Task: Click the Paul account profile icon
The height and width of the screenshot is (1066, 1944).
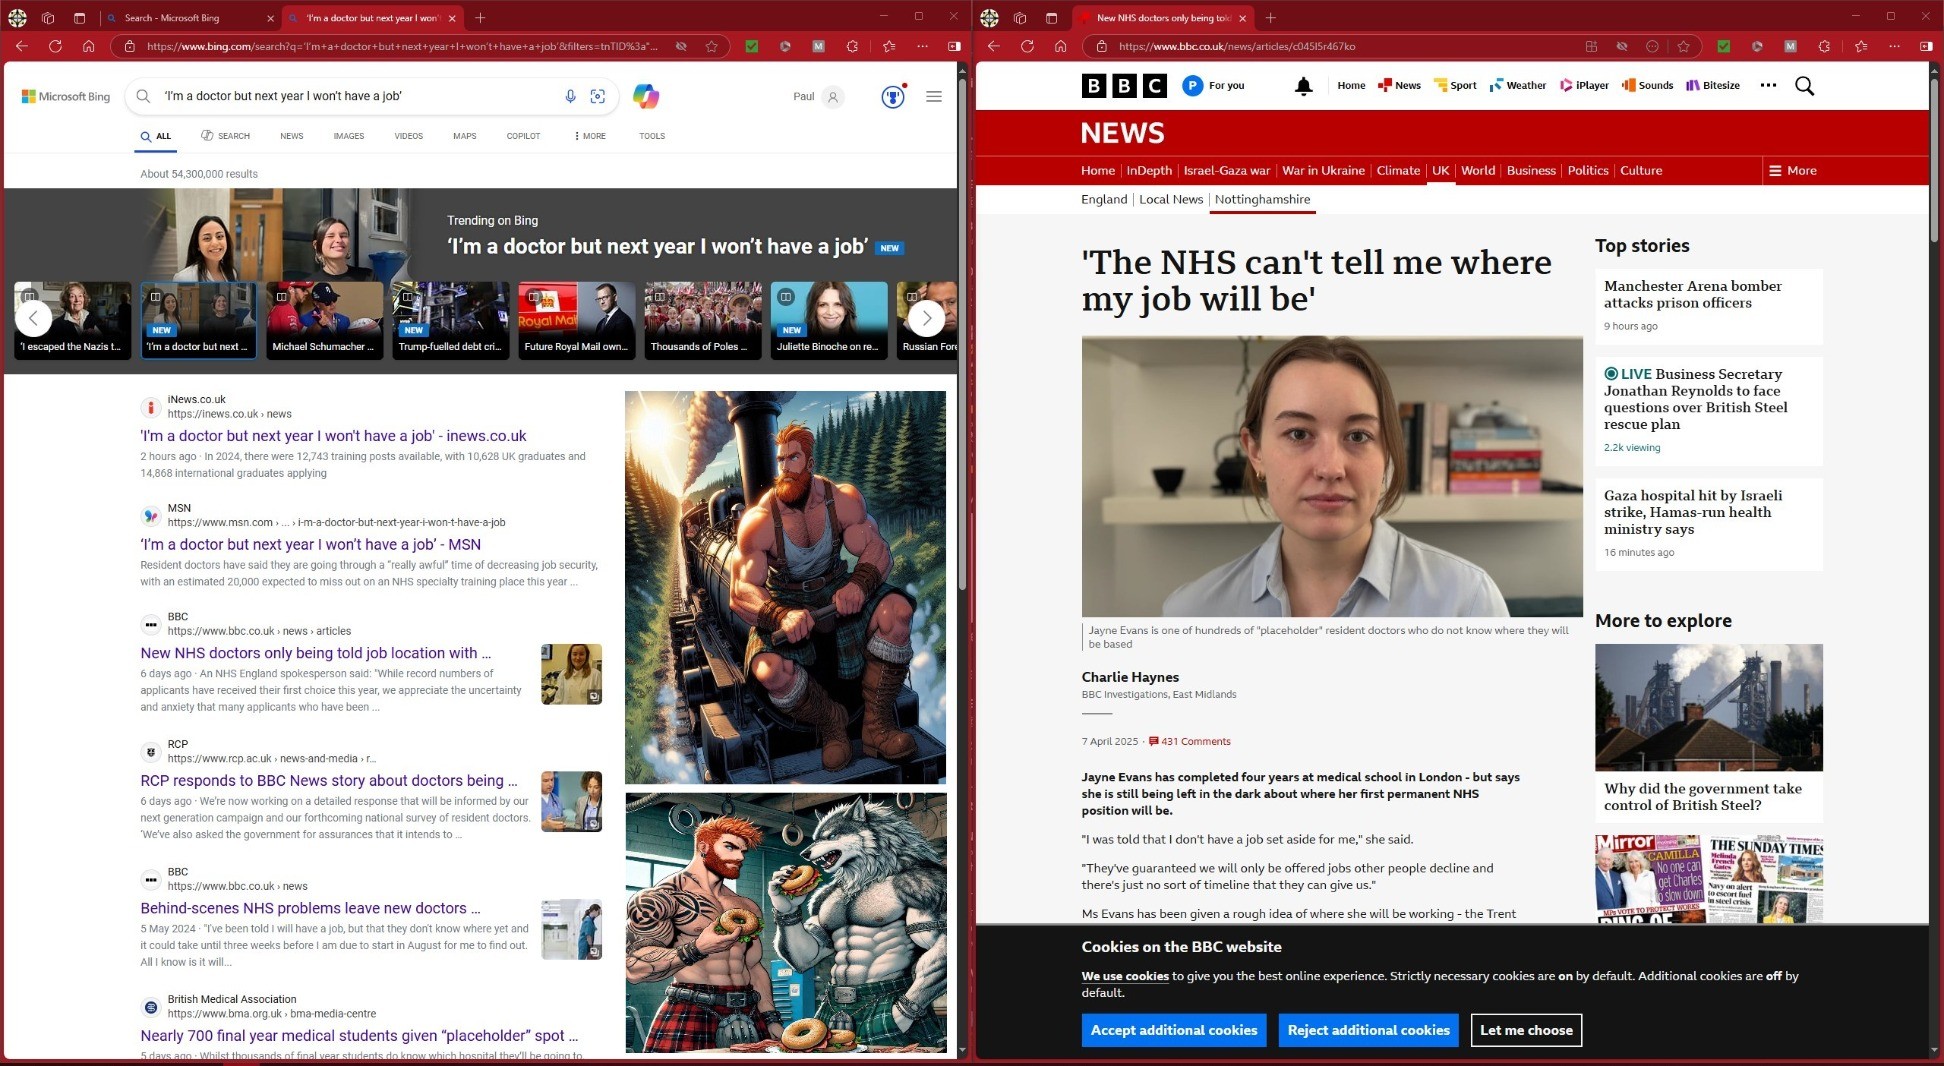Action: pos(833,96)
